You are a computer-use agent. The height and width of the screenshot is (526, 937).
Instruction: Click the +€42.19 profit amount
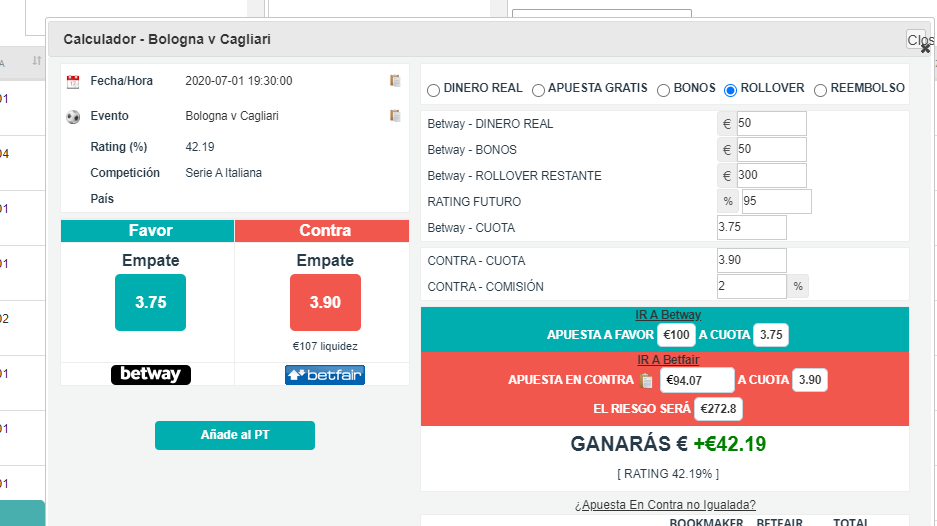click(x=729, y=444)
